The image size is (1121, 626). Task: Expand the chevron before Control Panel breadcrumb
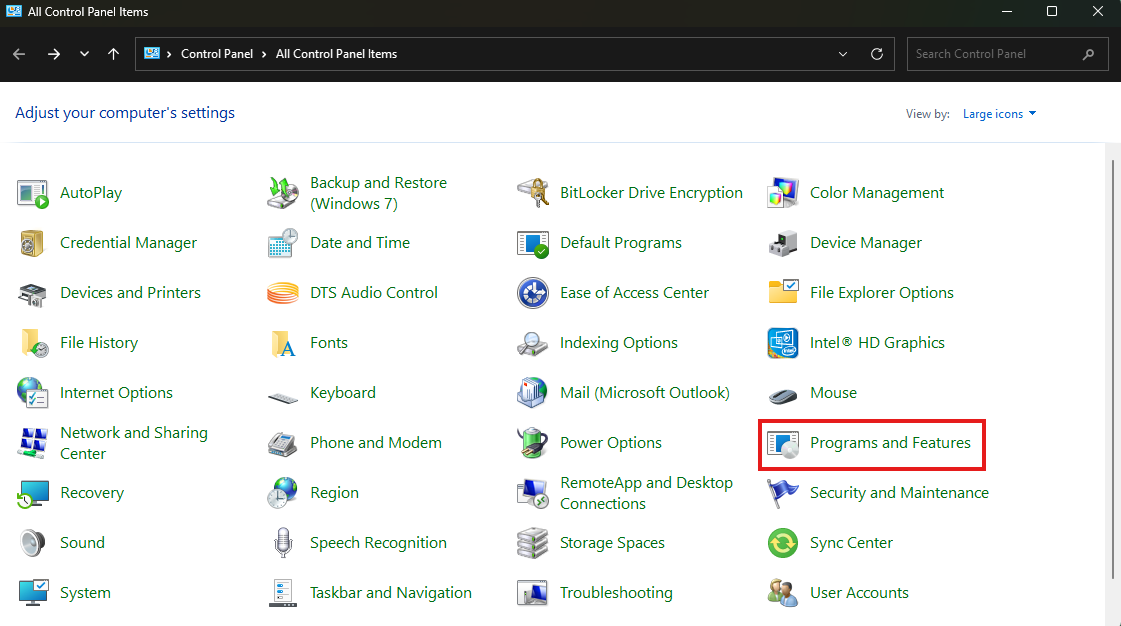(x=169, y=54)
